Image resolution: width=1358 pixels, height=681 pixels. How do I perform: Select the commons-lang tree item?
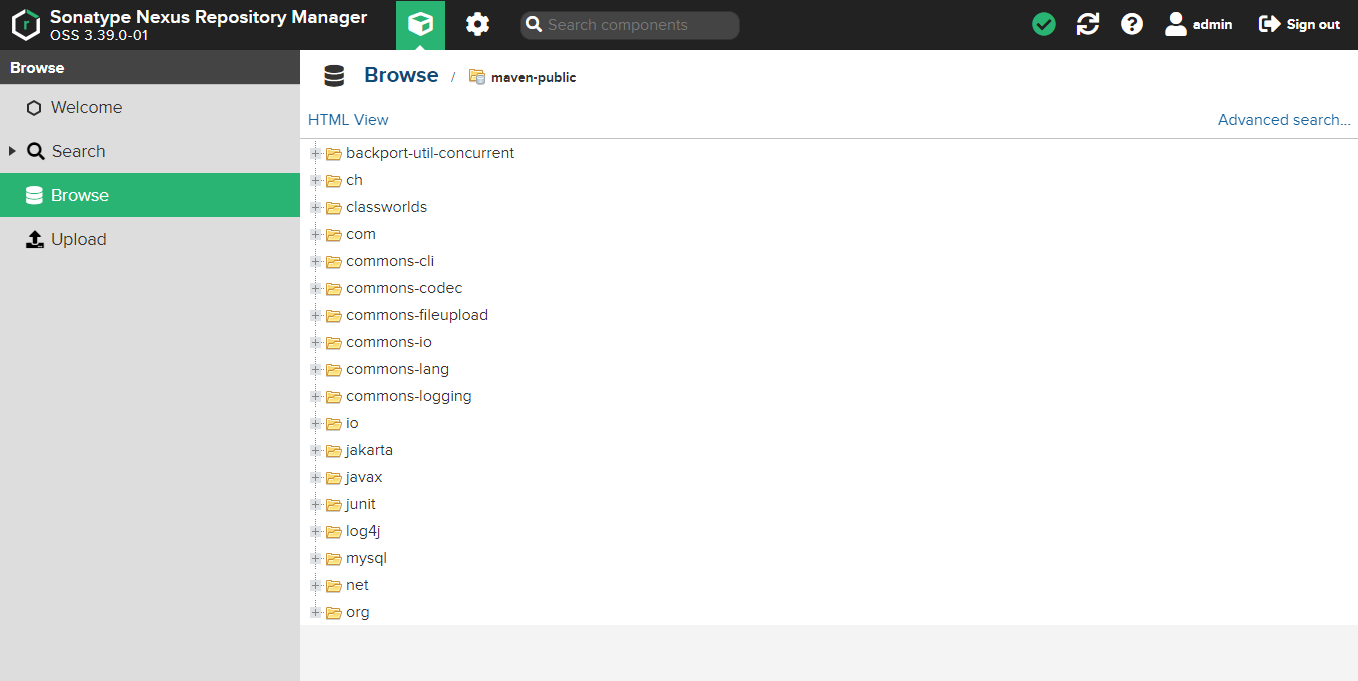[397, 369]
